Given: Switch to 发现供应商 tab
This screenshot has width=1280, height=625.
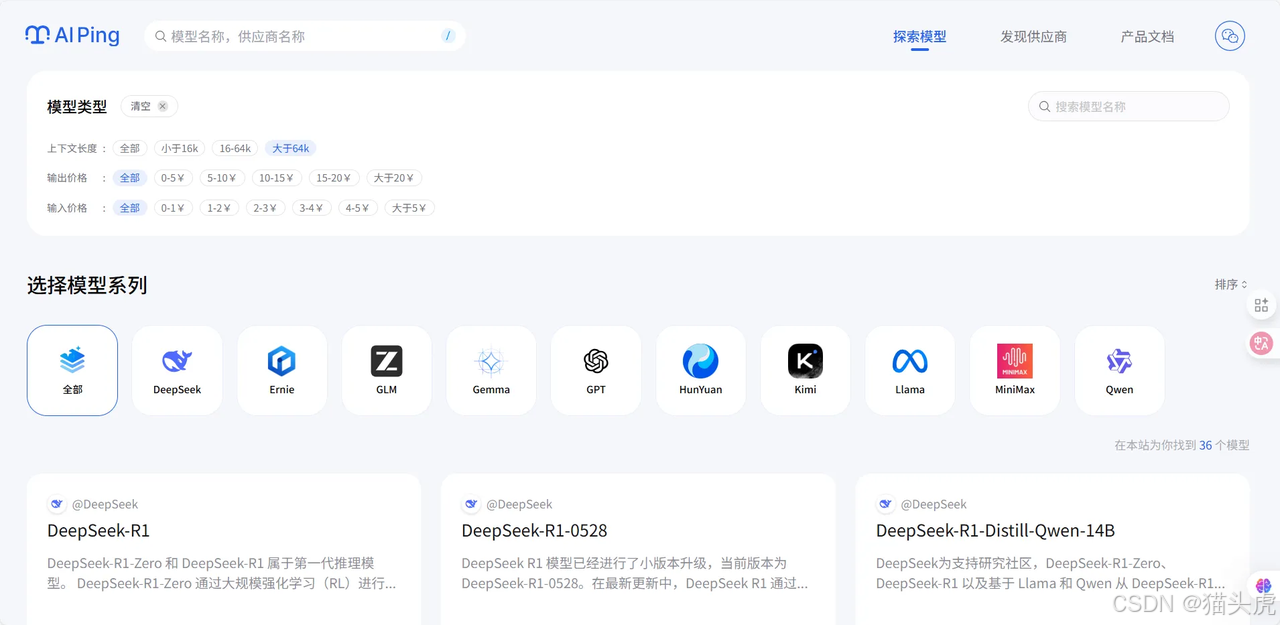Looking at the screenshot, I should [x=1033, y=36].
